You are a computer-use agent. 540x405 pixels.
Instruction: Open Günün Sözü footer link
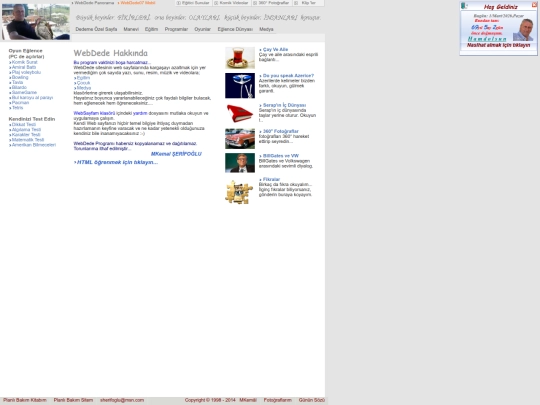pos(312,400)
